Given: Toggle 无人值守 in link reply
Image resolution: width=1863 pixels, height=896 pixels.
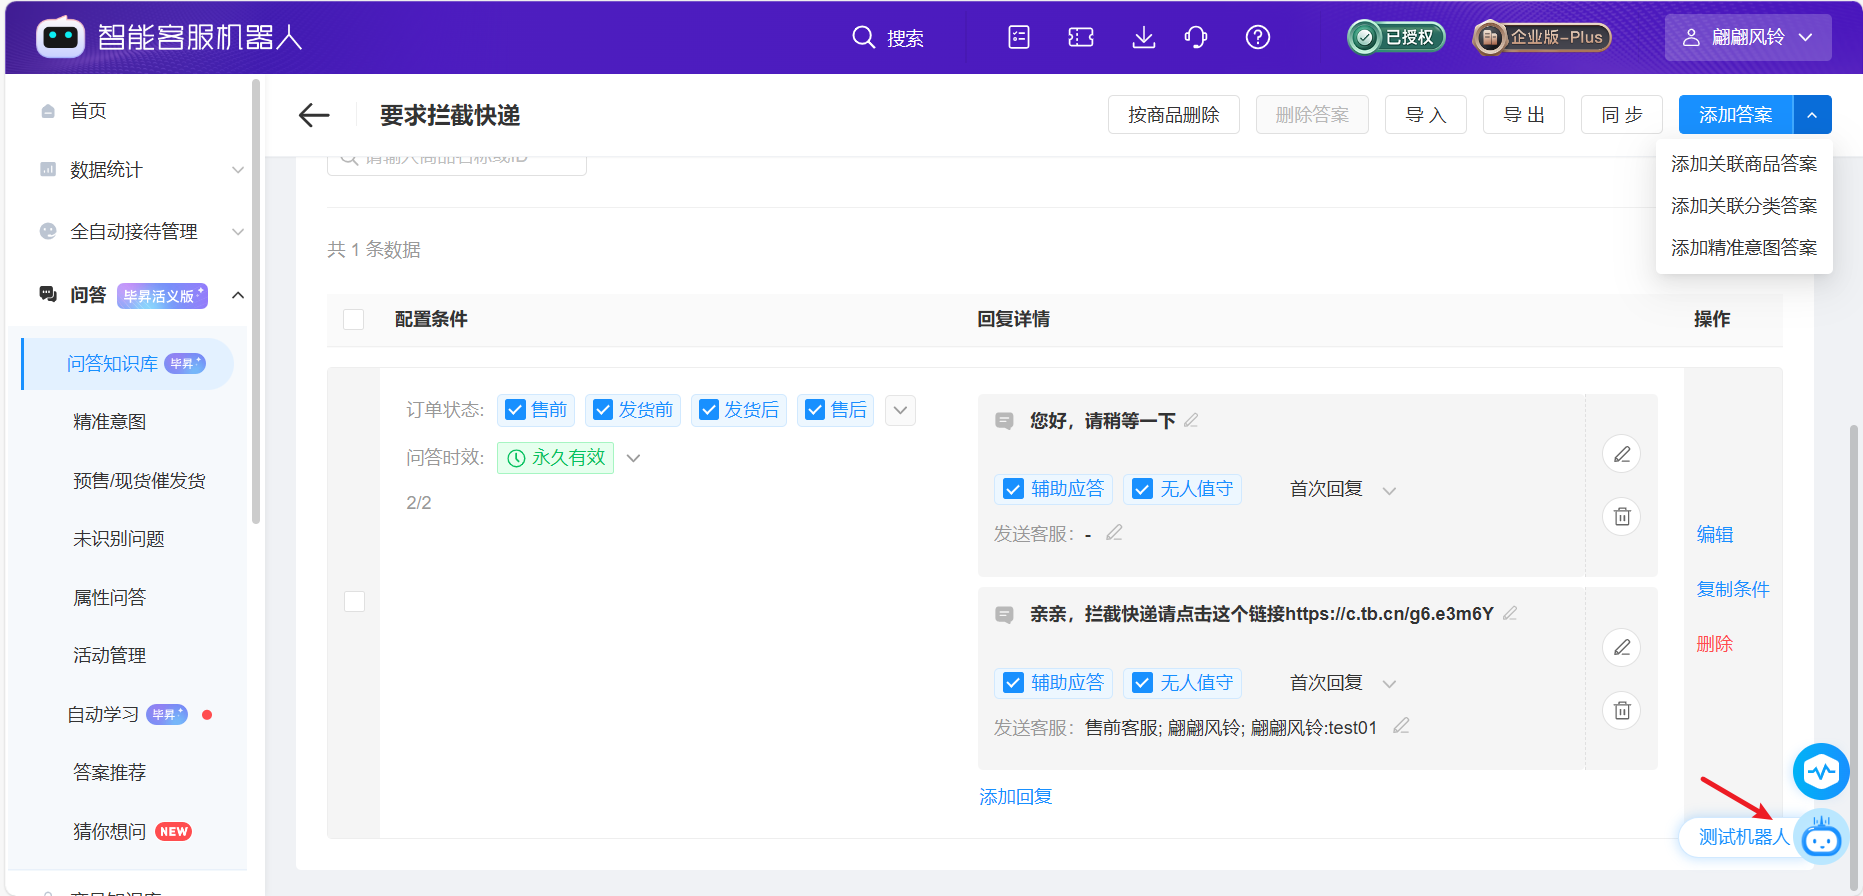Looking at the screenshot, I should click(x=1142, y=683).
